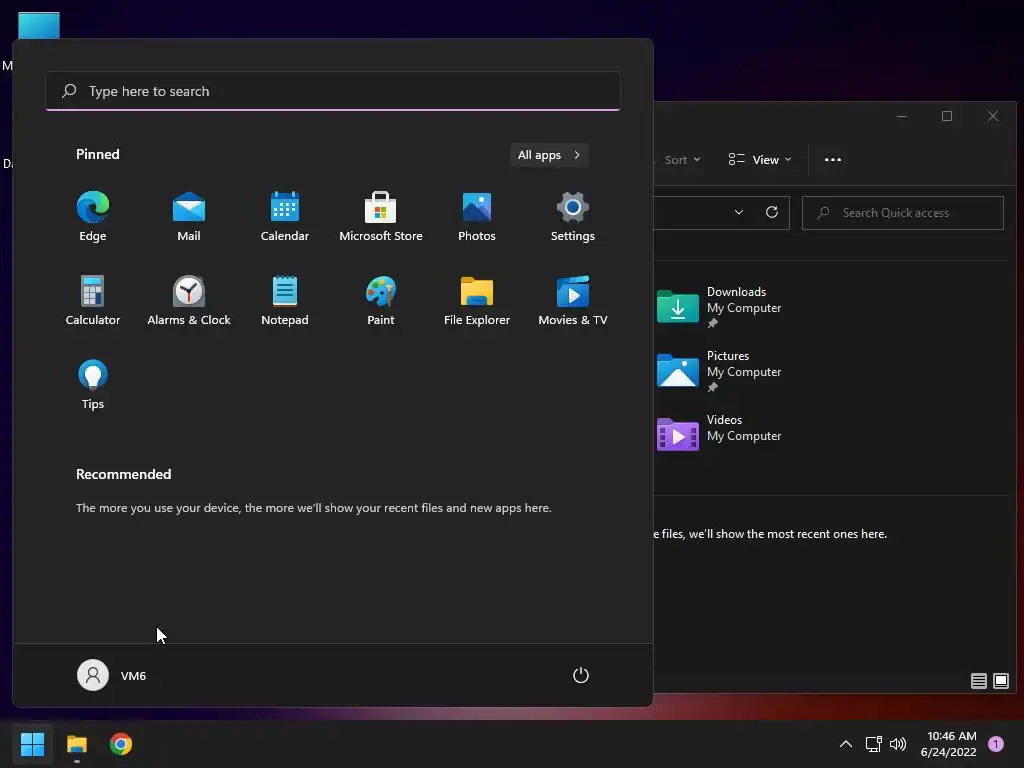
Task: Open the Sort dropdown in File Explorer
Action: (x=682, y=160)
